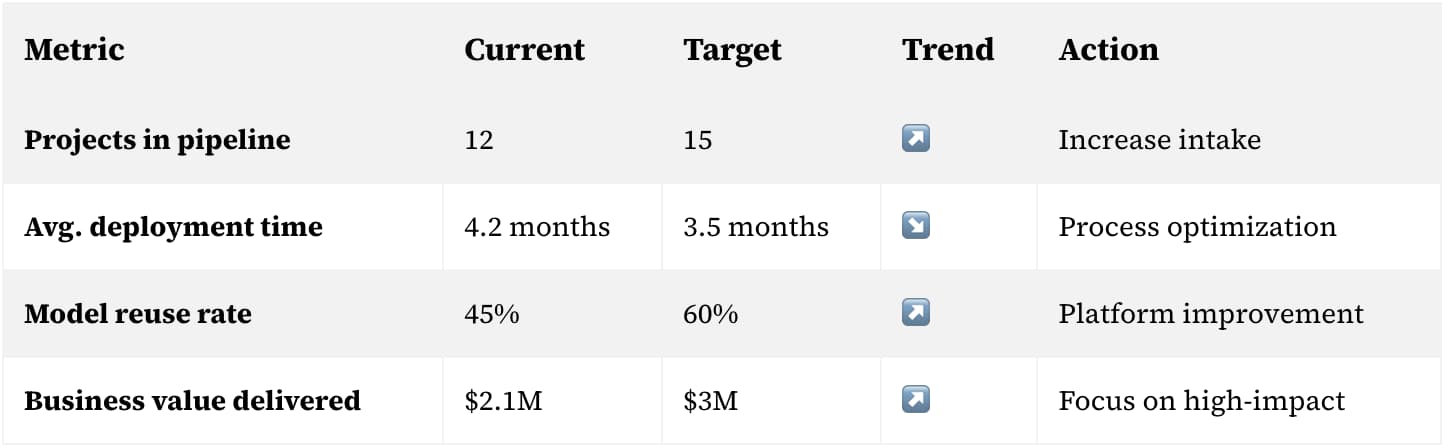Click the Focus on high-impact action text
Screen dimensions: 1442x446
(1202, 402)
